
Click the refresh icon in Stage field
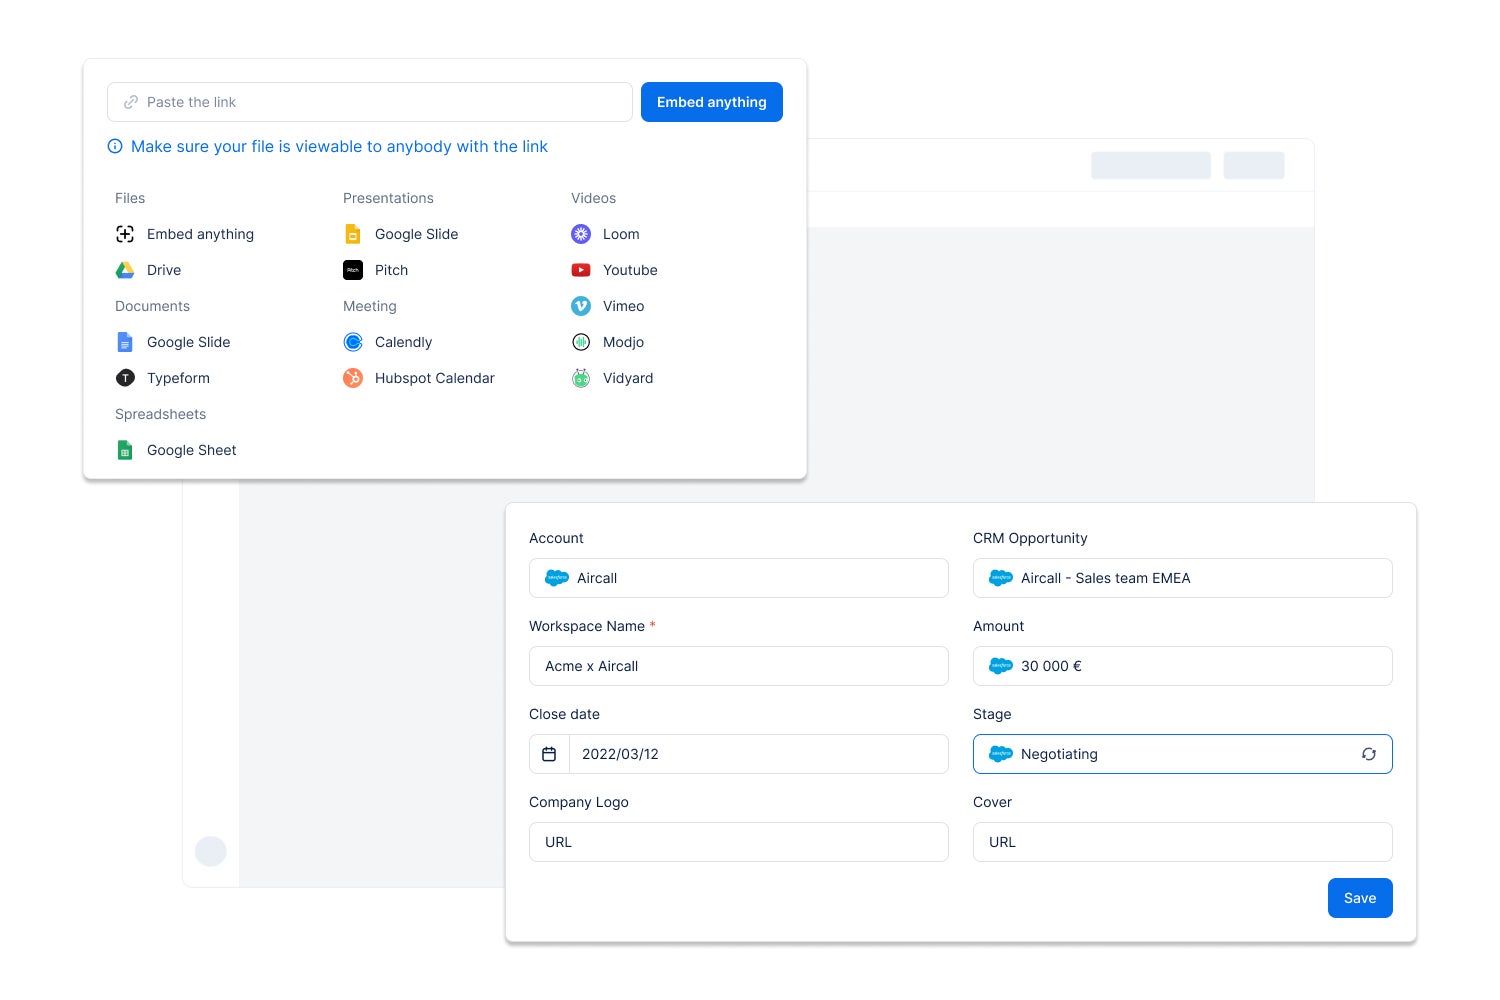pos(1368,754)
